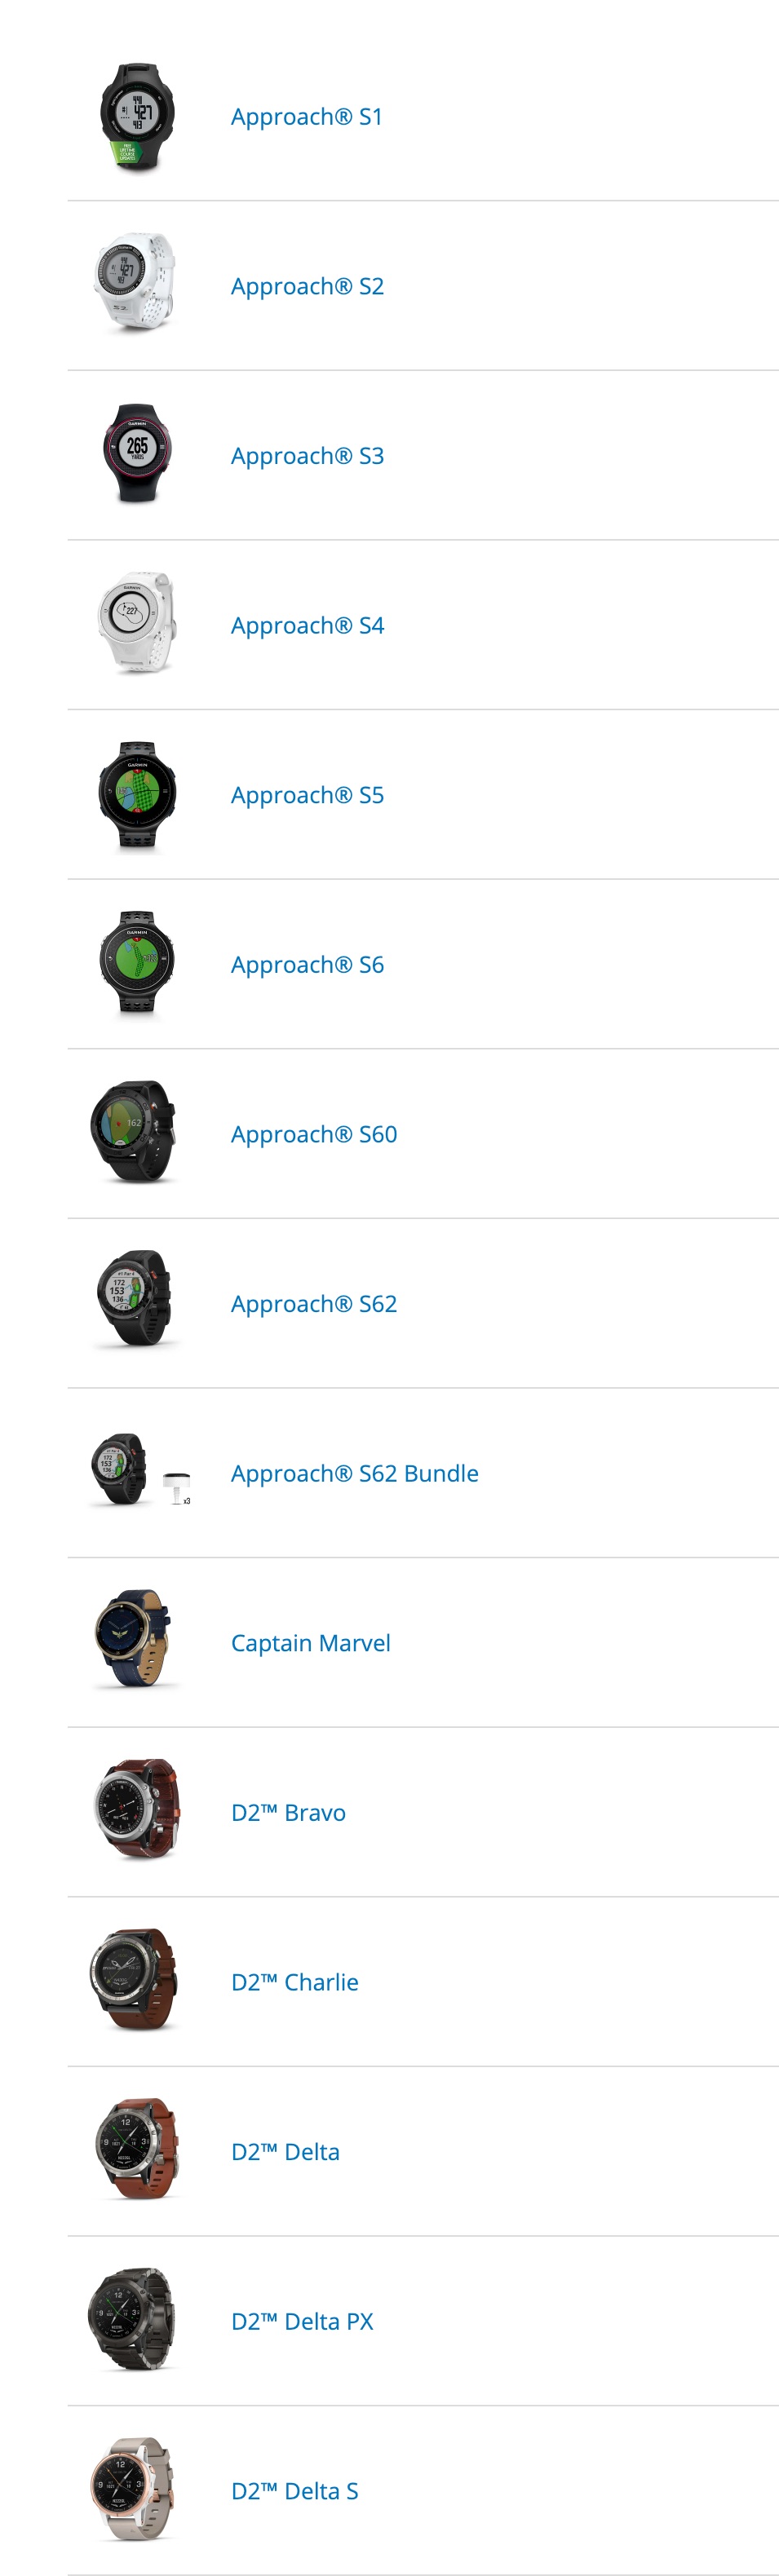Choose the D2™ Delta PX link

302,2321
